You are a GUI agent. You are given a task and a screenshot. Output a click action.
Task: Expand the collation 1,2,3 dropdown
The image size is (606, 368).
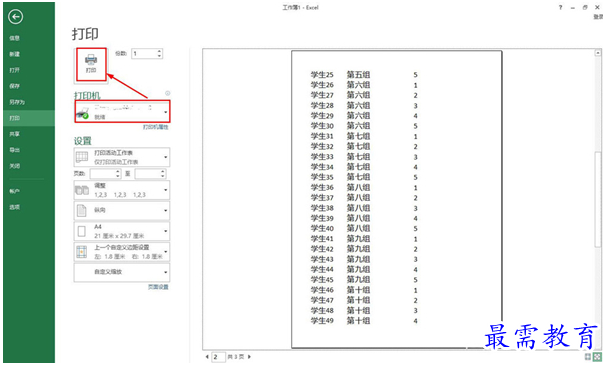tap(122, 190)
